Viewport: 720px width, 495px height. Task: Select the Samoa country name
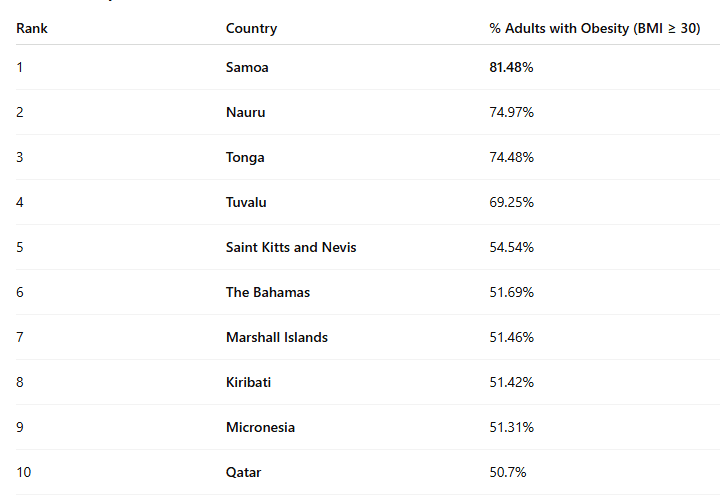(x=247, y=68)
